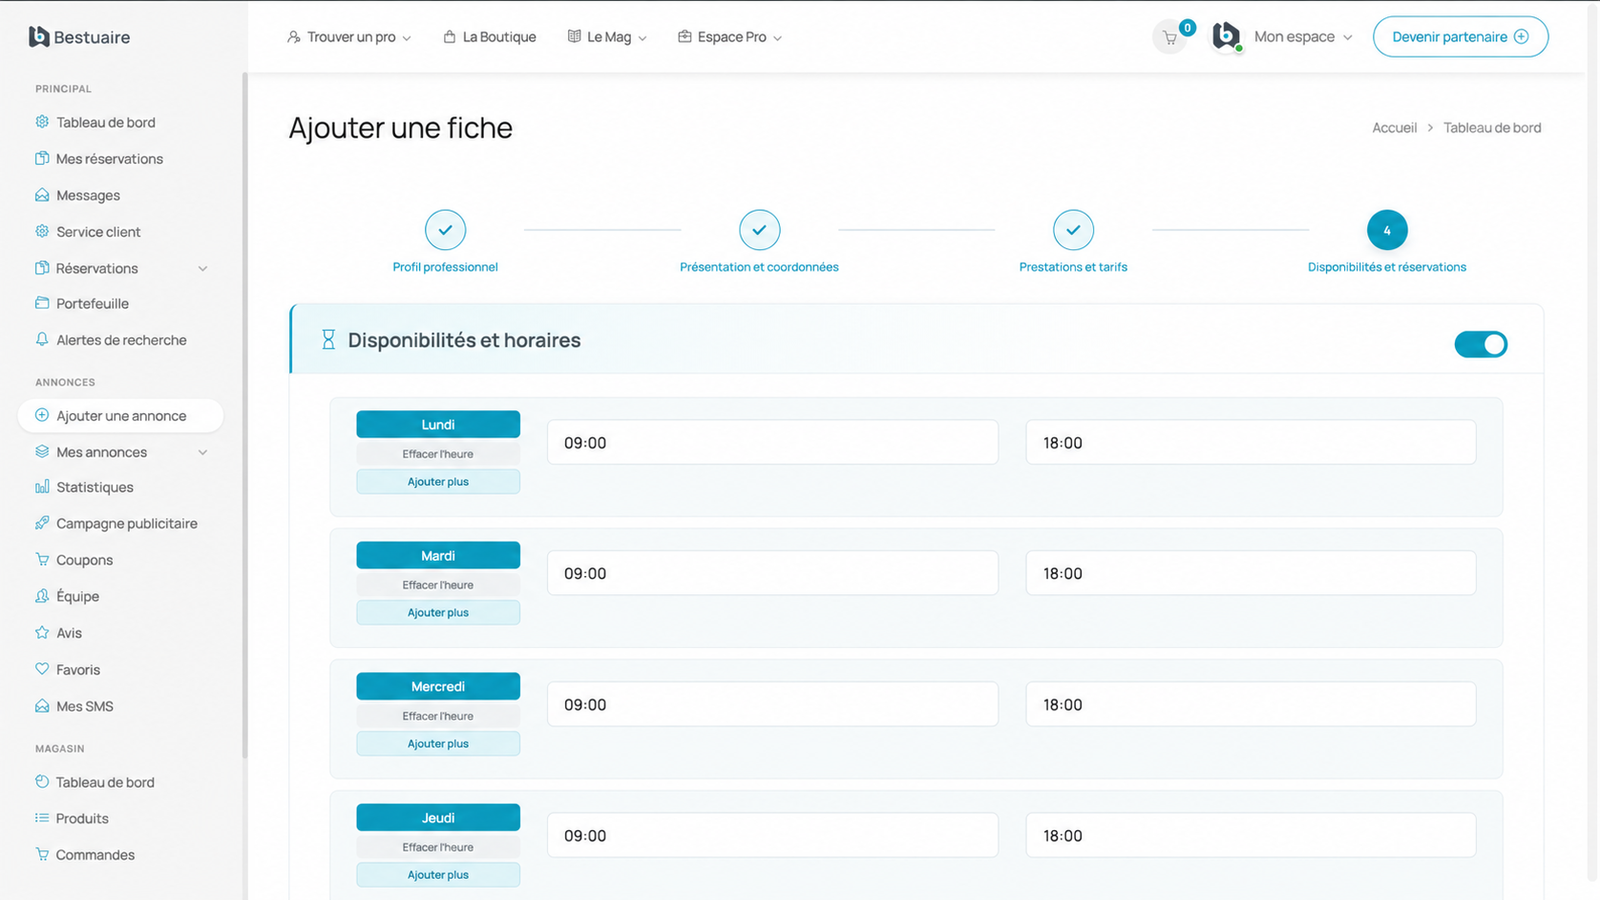Click the Campagne publicitaire rocket icon
This screenshot has width=1600, height=900.
42,523
